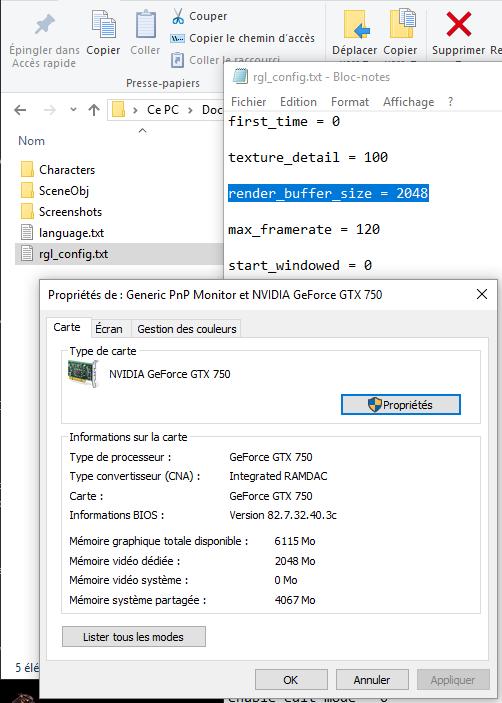
Task: Click the Integrated RAMDAC value
Action: (x=278, y=476)
